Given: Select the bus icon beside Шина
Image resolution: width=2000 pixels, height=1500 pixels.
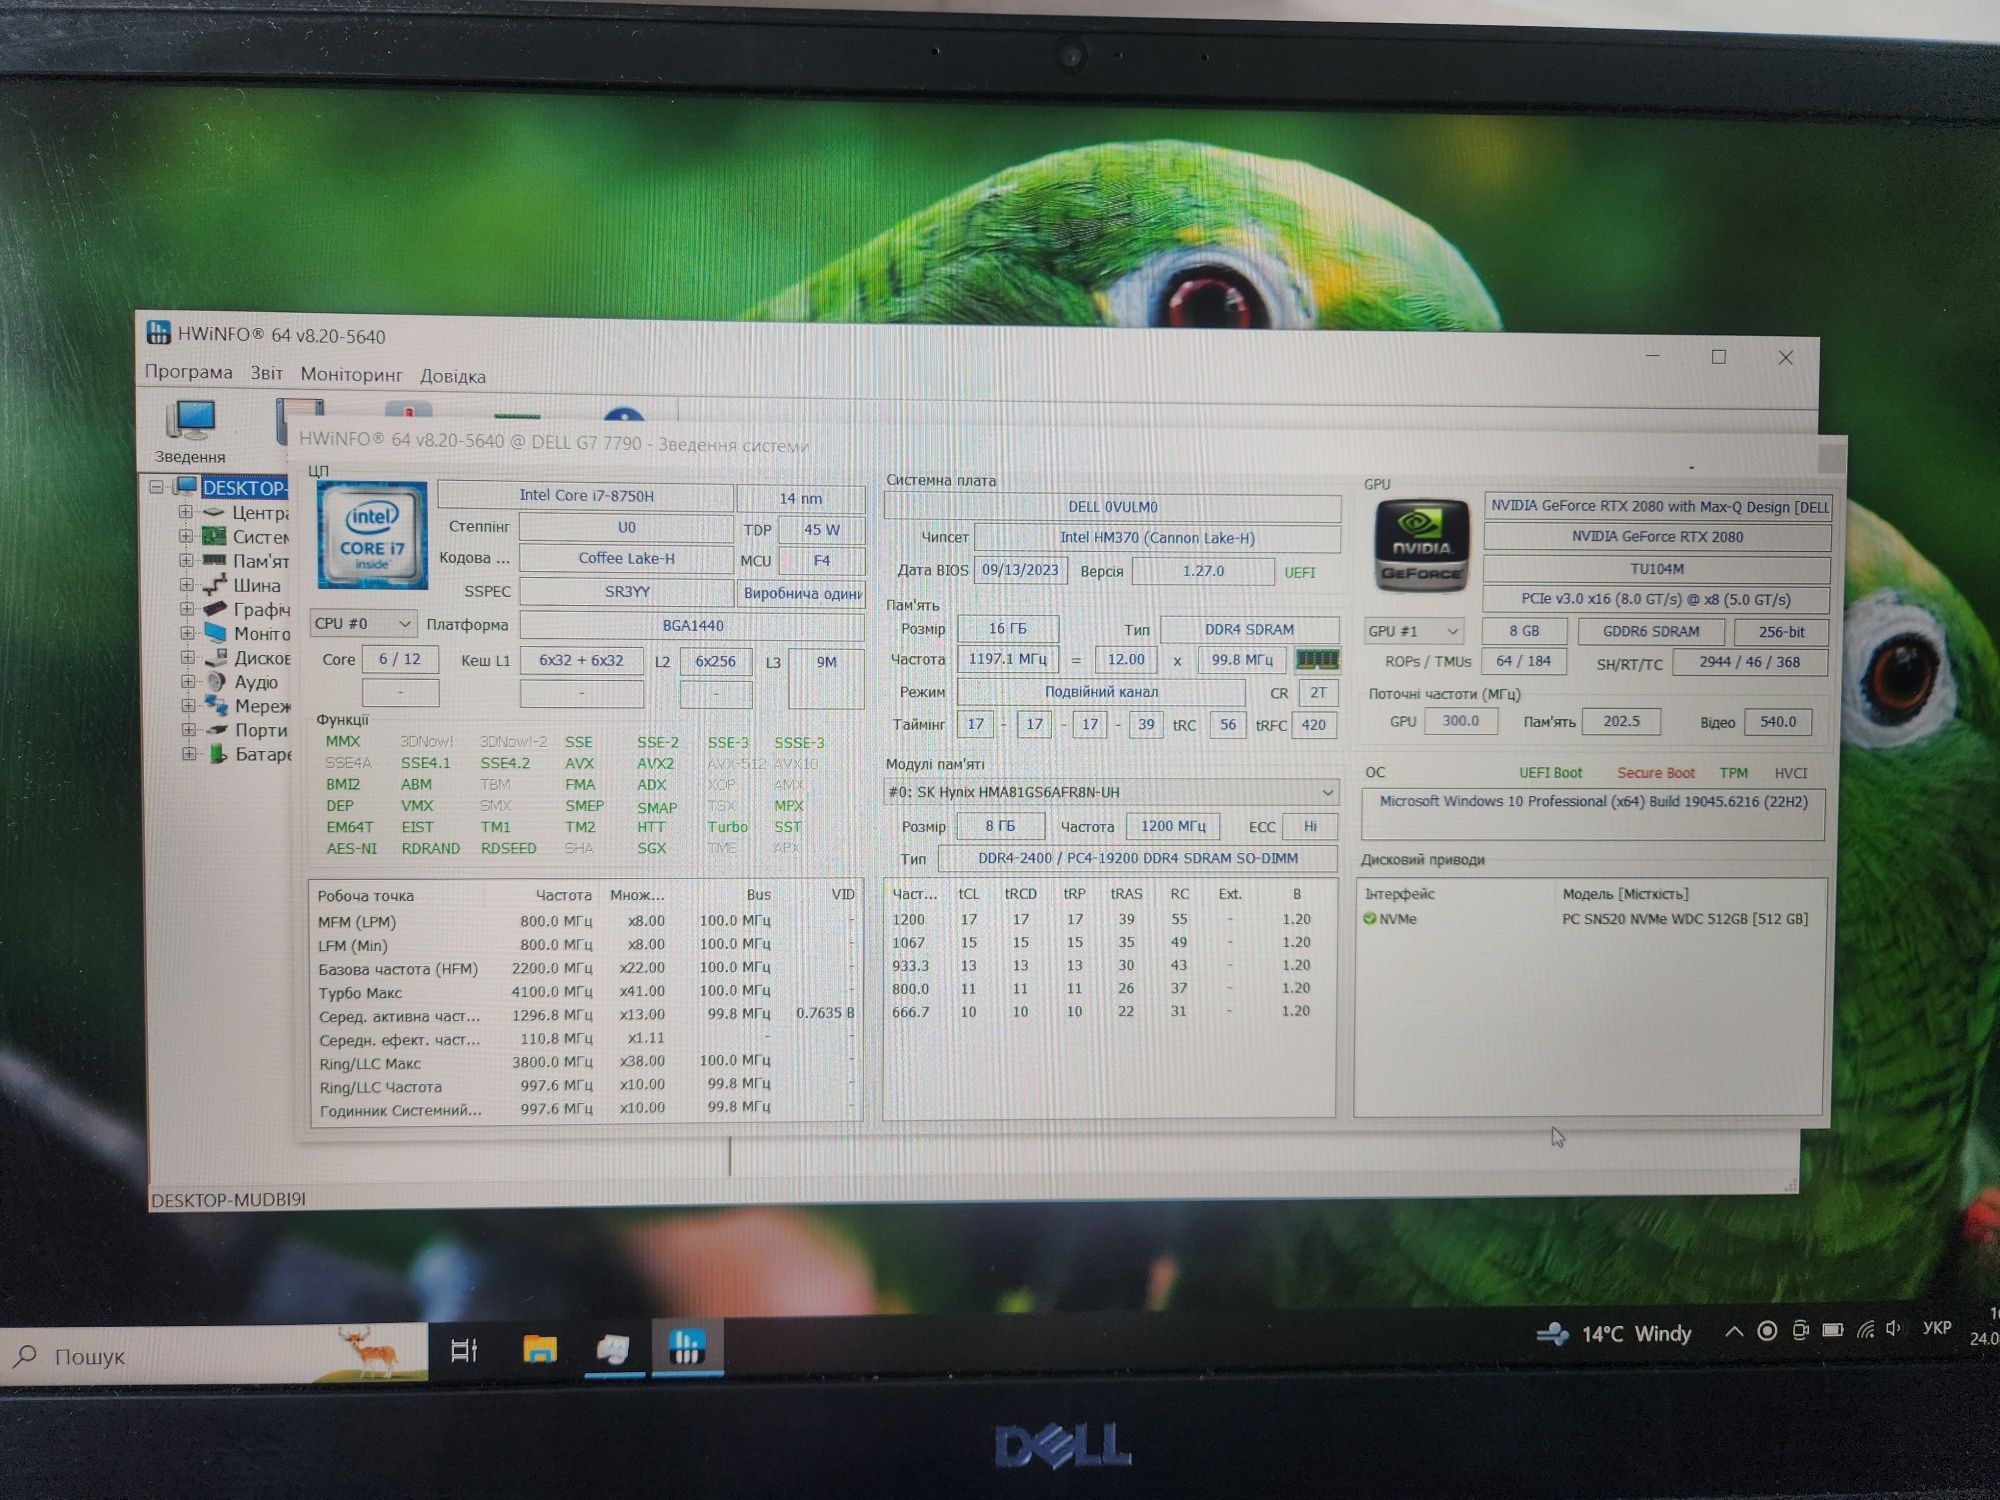Looking at the screenshot, I should coord(214,585).
